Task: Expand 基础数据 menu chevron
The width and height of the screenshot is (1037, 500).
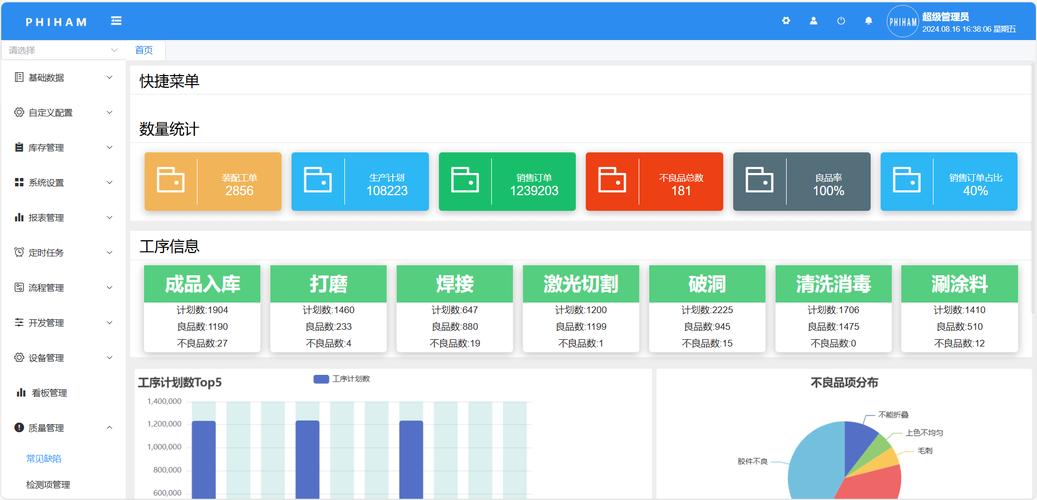Action: coord(110,77)
